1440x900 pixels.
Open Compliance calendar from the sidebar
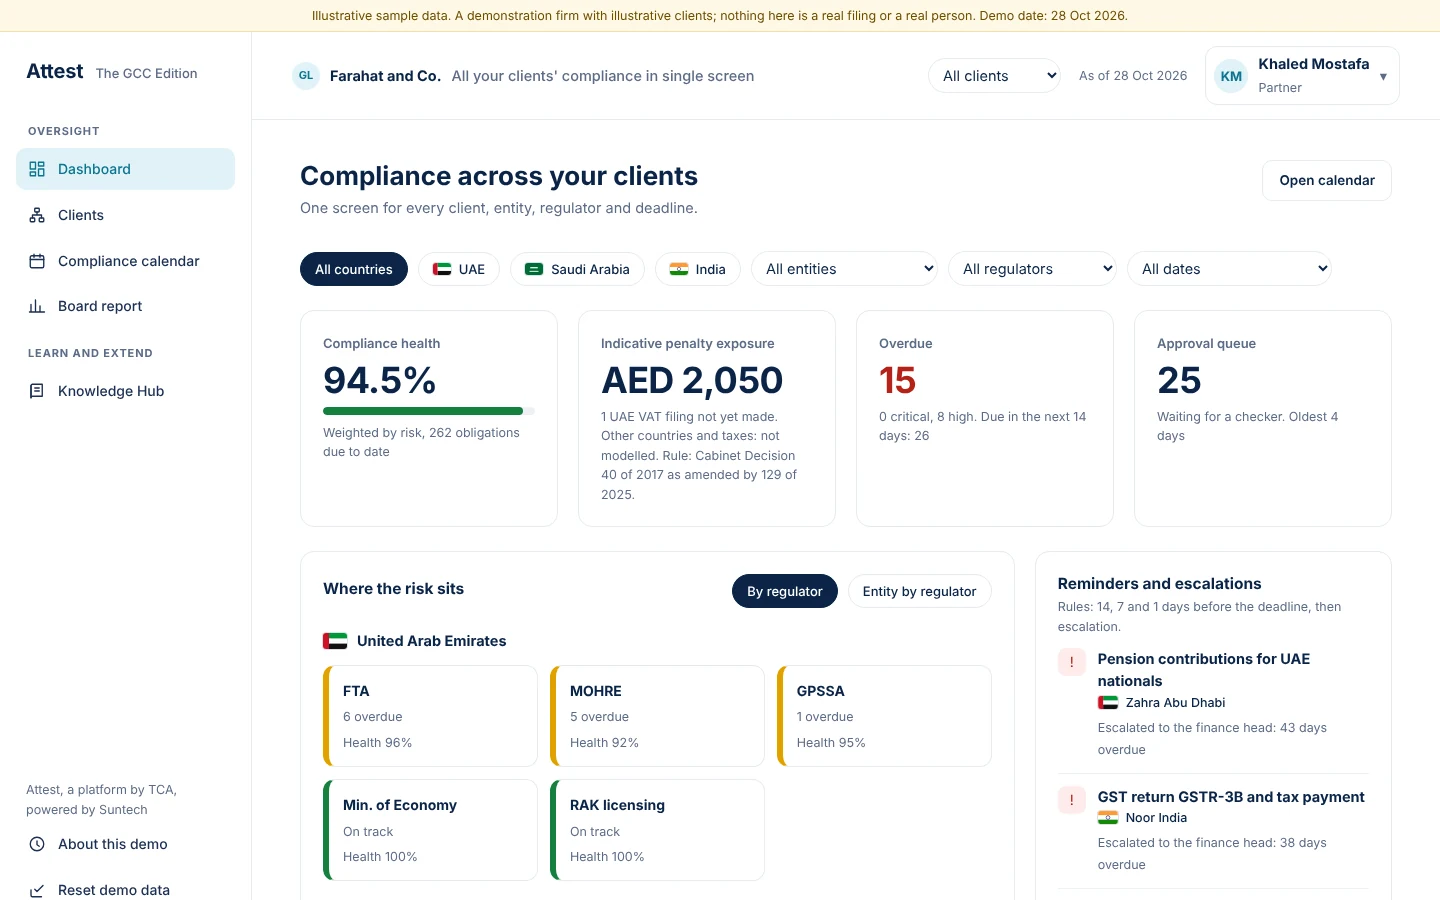[125, 261]
